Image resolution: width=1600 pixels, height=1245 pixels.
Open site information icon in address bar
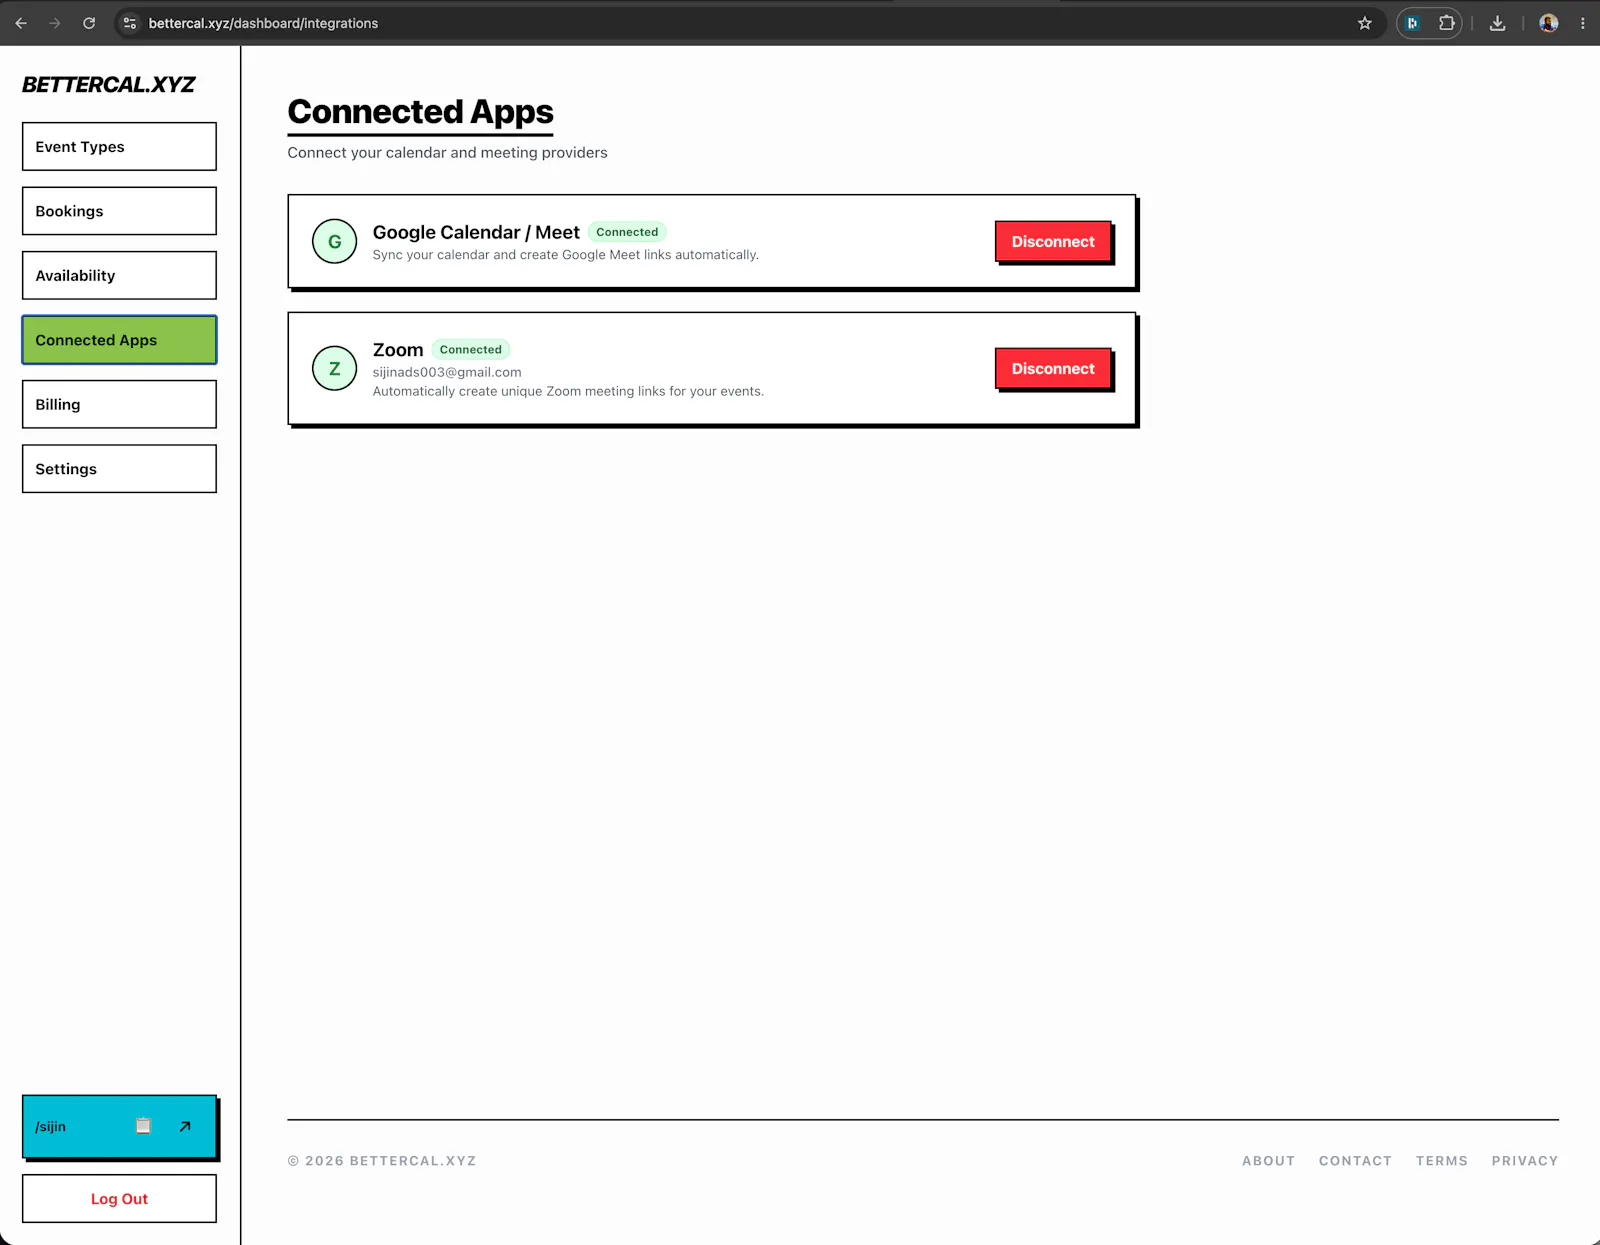click(130, 23)
